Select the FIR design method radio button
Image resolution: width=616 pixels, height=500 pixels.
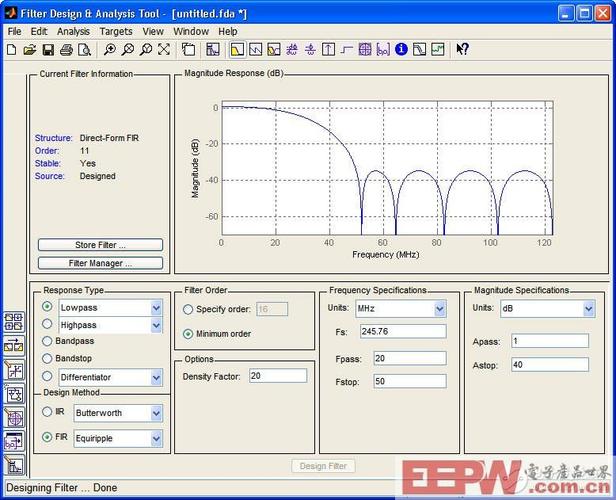47,437
